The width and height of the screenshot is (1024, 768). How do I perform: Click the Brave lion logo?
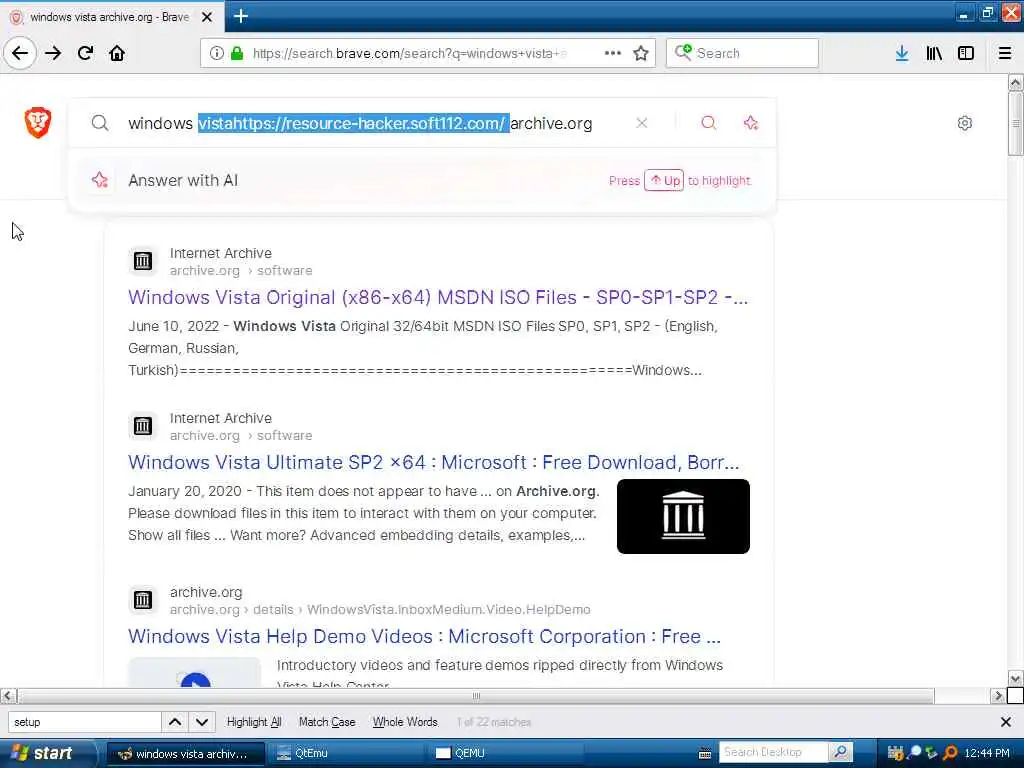[38, 122]
